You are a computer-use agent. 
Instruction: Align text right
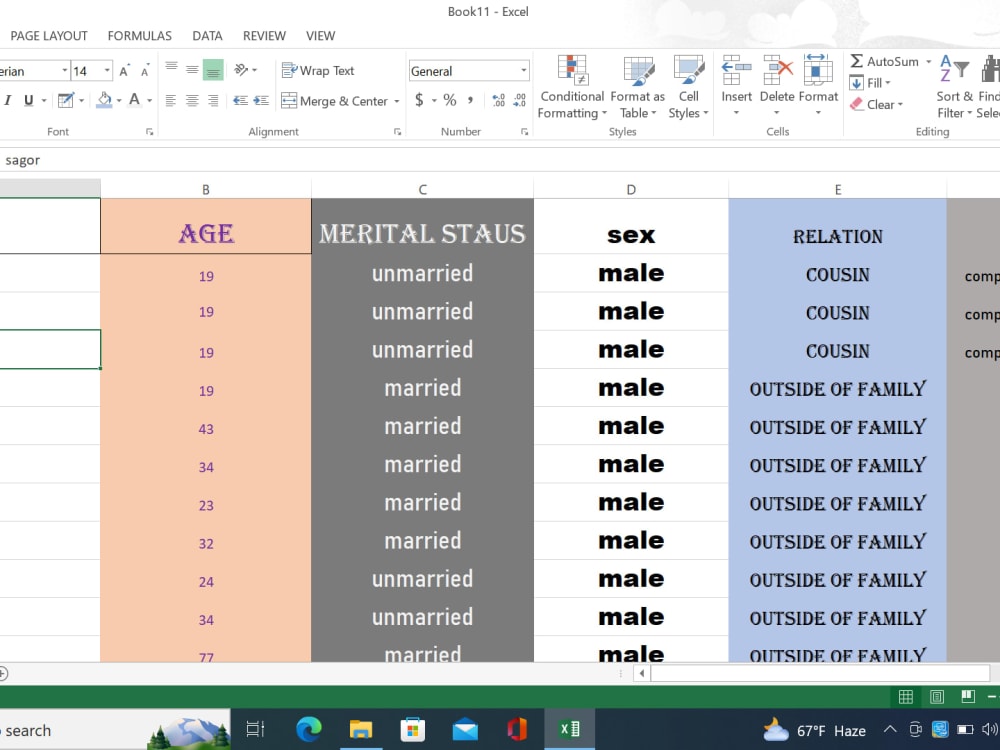pos(213,100)
